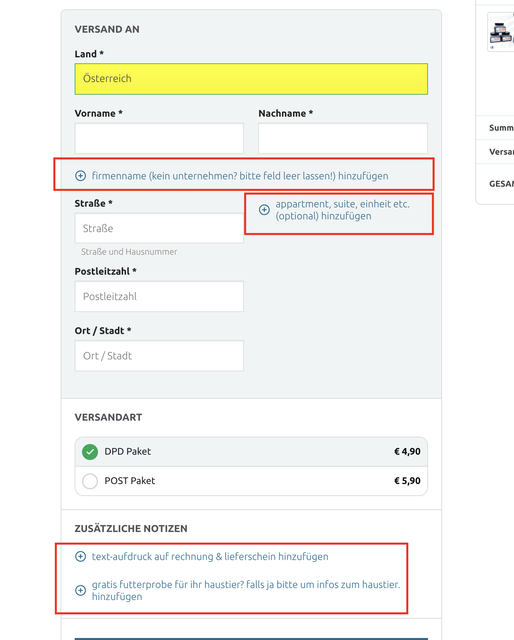Image resolution: width=514 pixels, height=640 pixels.
Task: Click into the Straße text field
Action: point(159,228)
